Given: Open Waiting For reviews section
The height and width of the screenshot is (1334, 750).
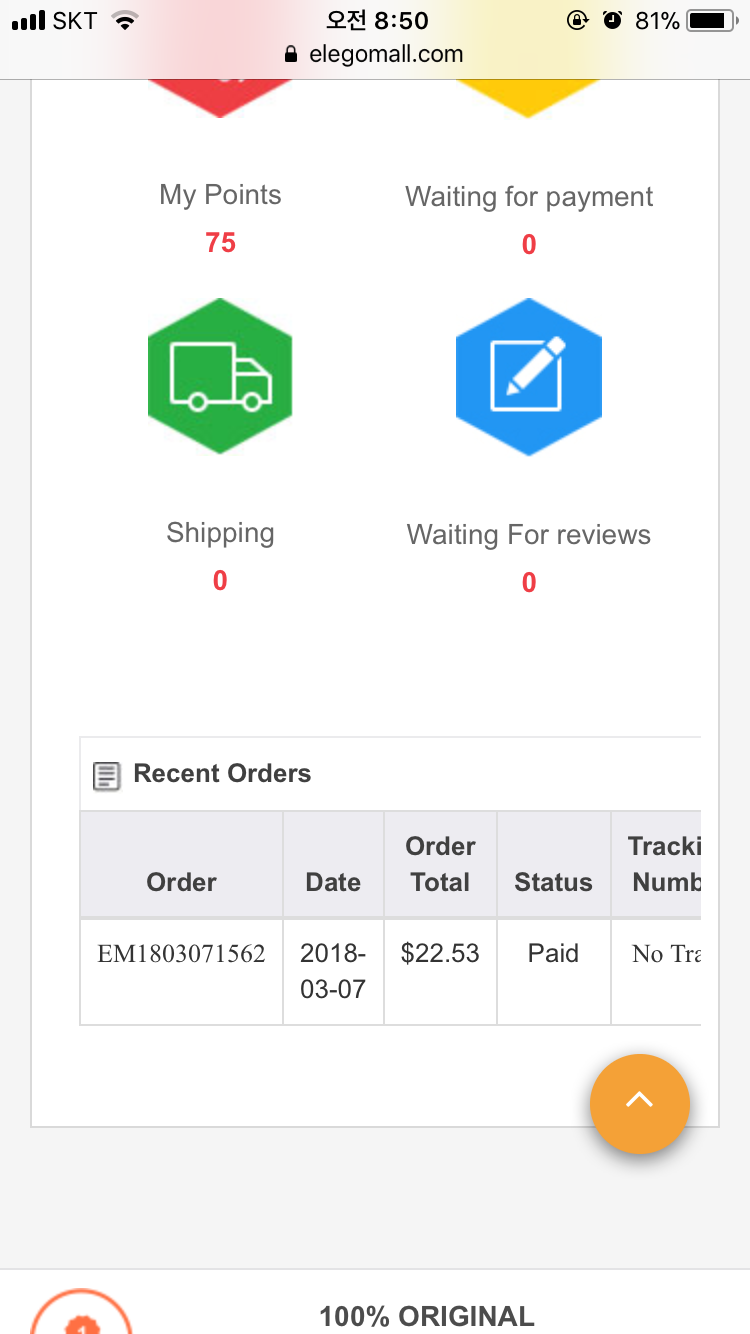Looking at the screenshot, I should tap(528, 535).
